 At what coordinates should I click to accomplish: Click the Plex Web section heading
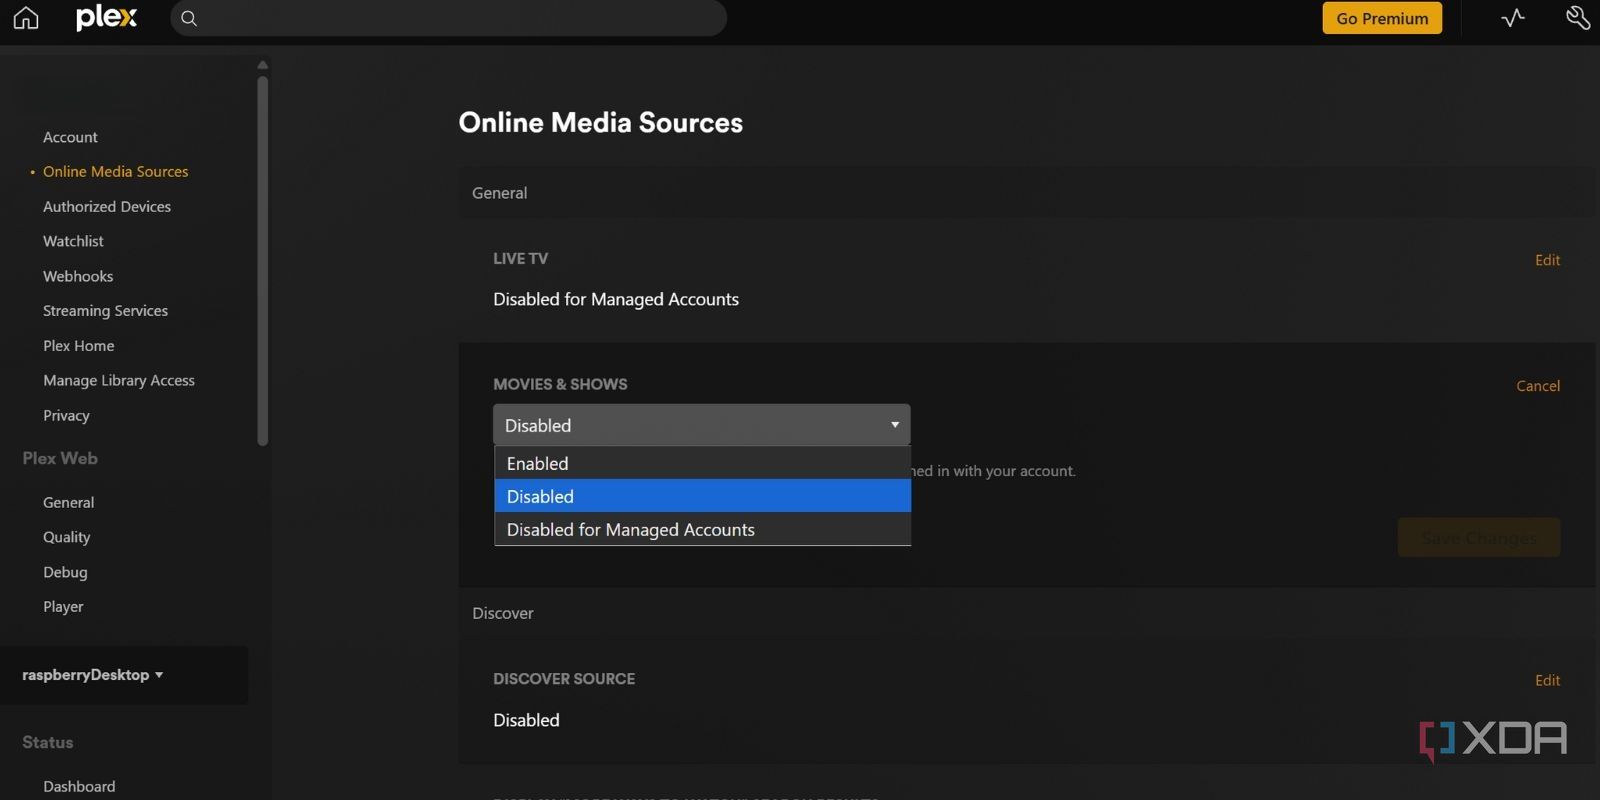click(60, 458)
